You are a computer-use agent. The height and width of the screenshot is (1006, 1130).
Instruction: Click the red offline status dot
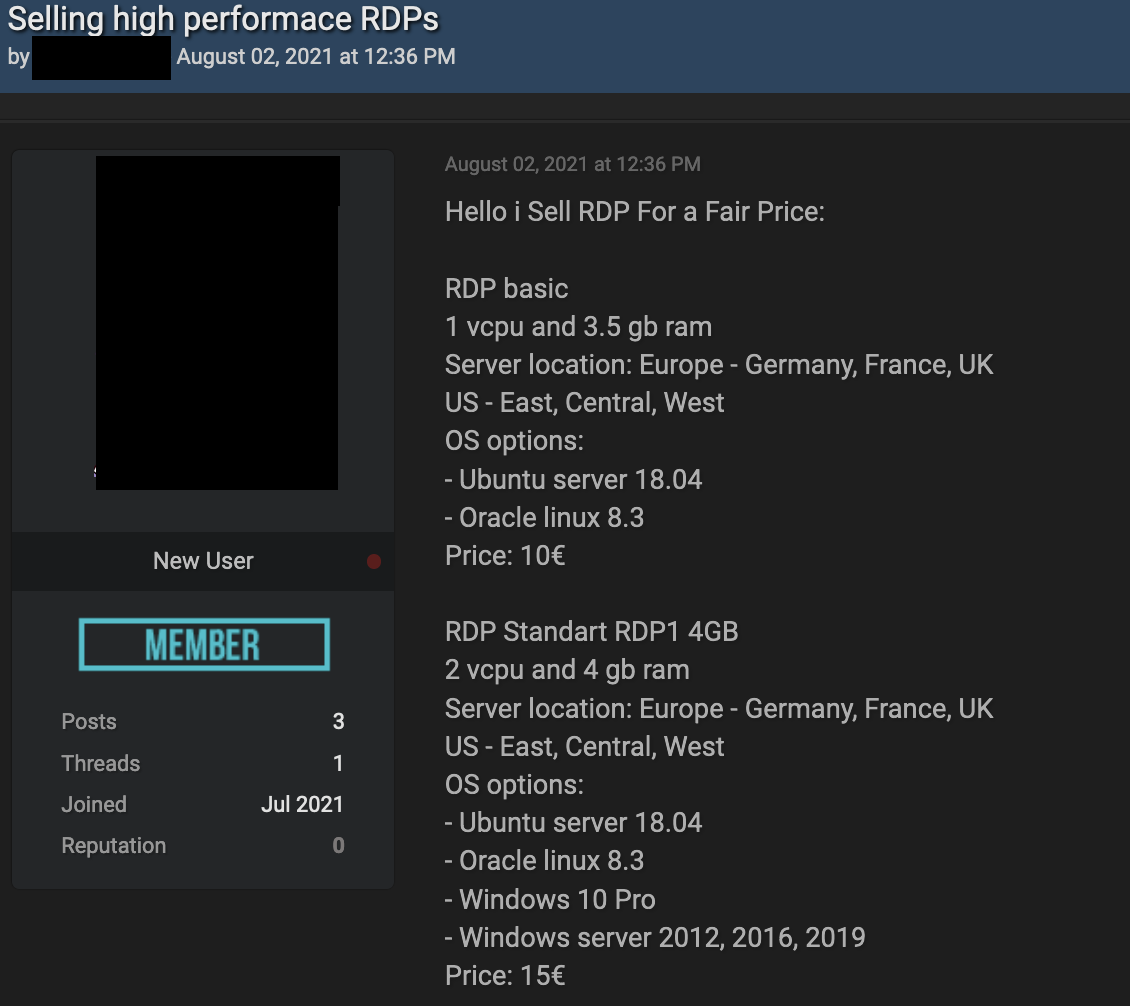pos(374,561)
